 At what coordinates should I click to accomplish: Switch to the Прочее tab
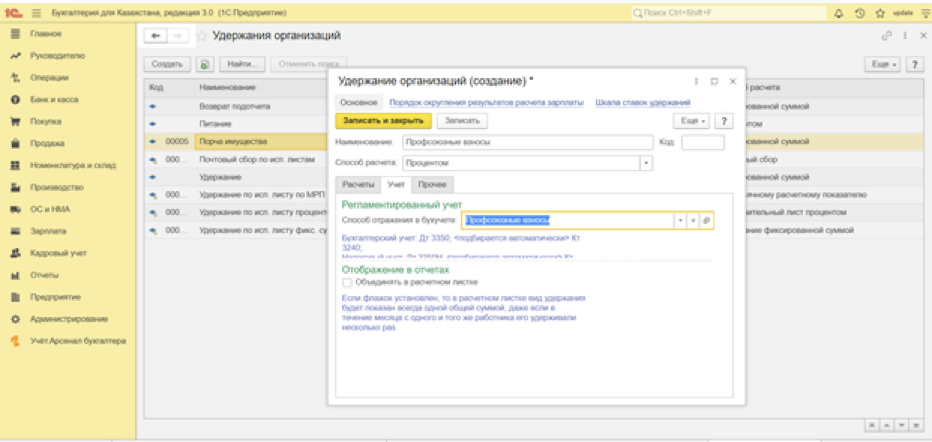[433, 185]
